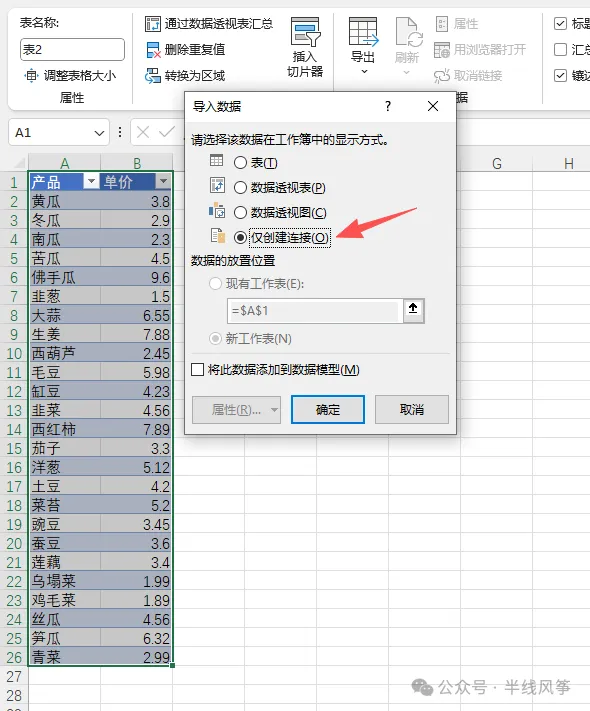Toggle the second ribbon checkbox (汇总行)
Viewport: 590px width, 711px height.
point(561,49)
